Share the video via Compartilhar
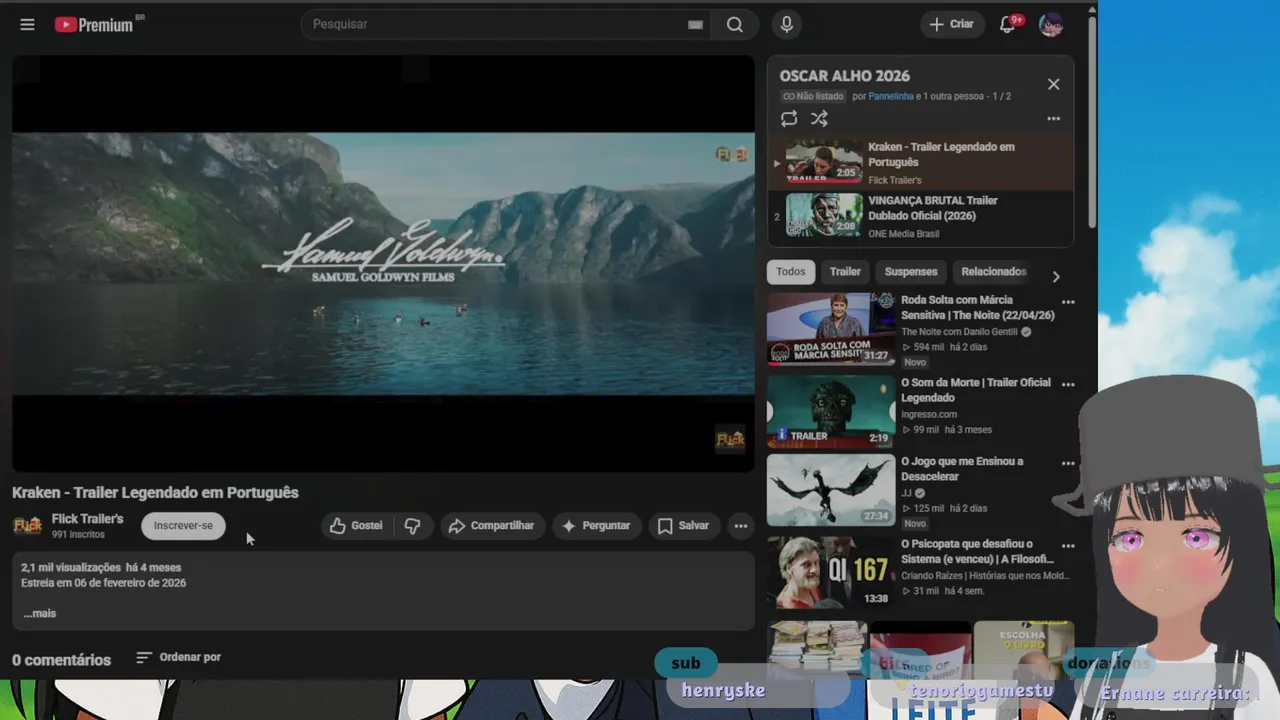Screen dimensions: 1280x720 click(491, 526)
